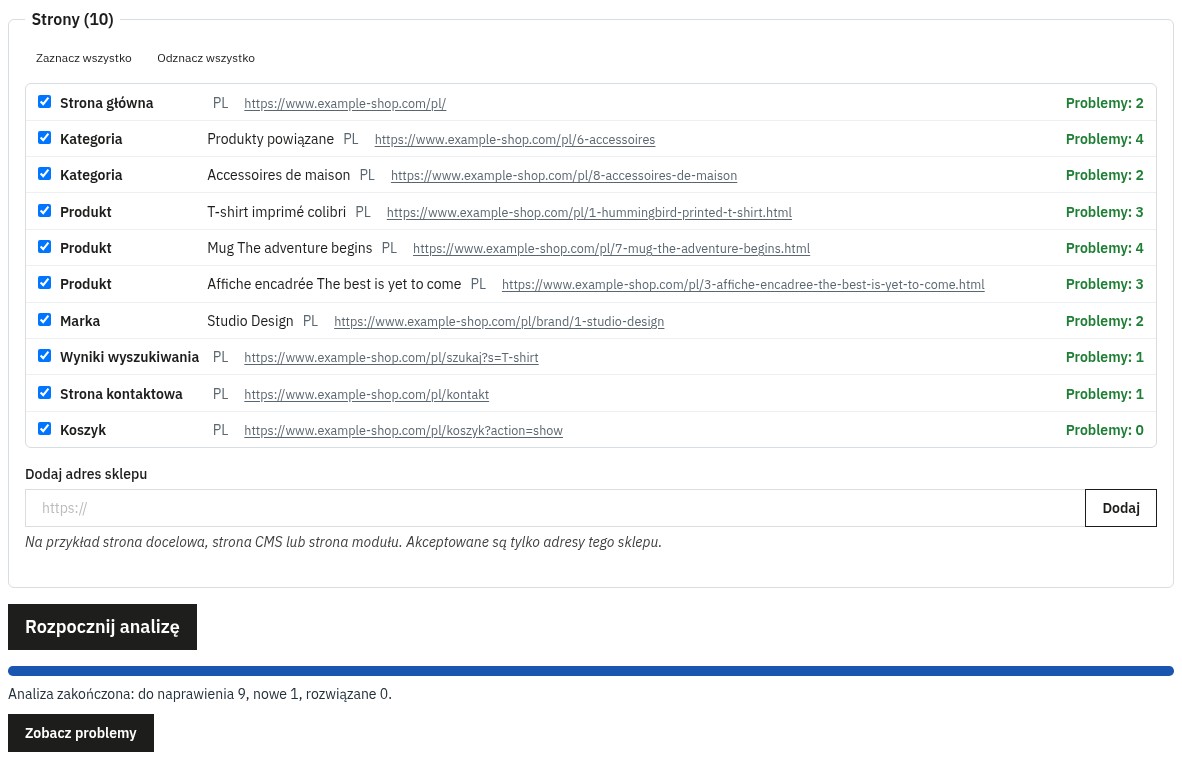Click the Dodaj button
The image size is (1182, 759).
point(1121,508)
